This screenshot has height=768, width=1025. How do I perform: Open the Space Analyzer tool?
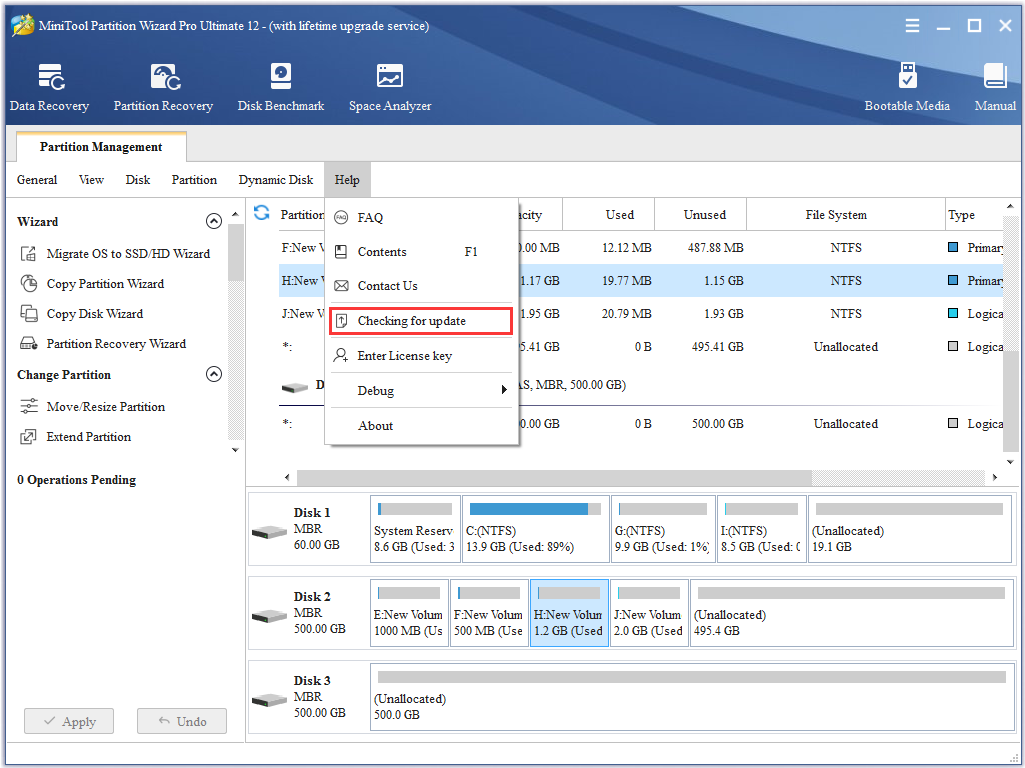[390, 87]
